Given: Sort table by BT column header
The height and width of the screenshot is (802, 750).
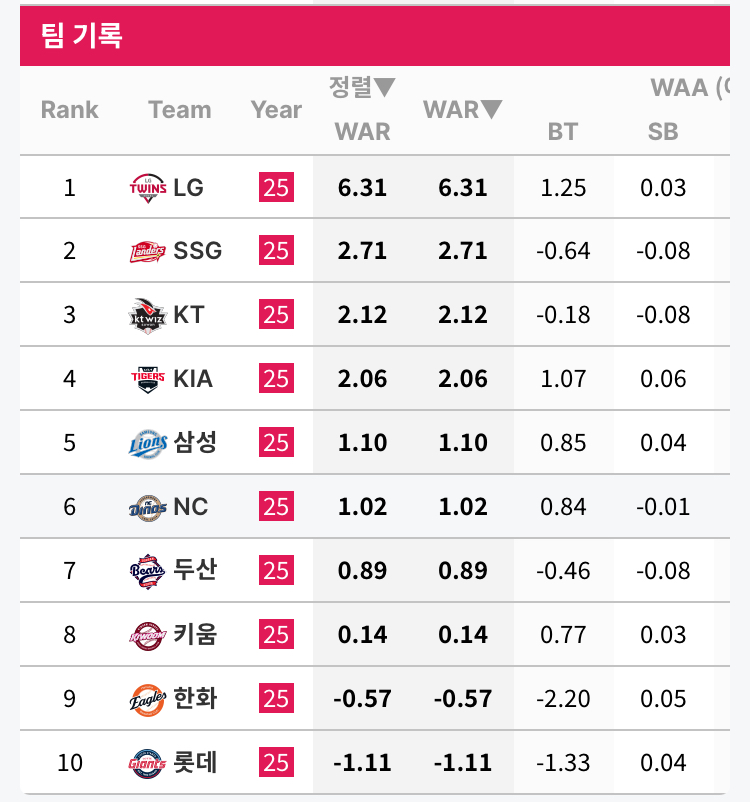Looking at the screenshot, I should point(562,131).
